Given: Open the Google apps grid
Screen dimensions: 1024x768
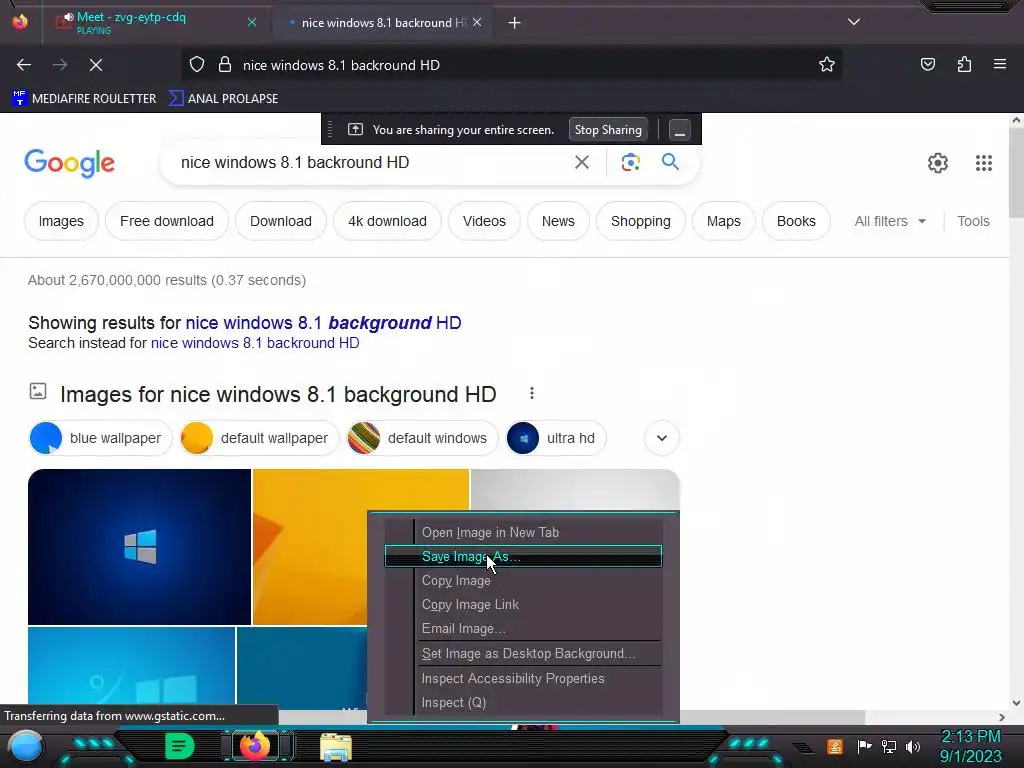Looking at the screenshot, I should coord(984,163).
